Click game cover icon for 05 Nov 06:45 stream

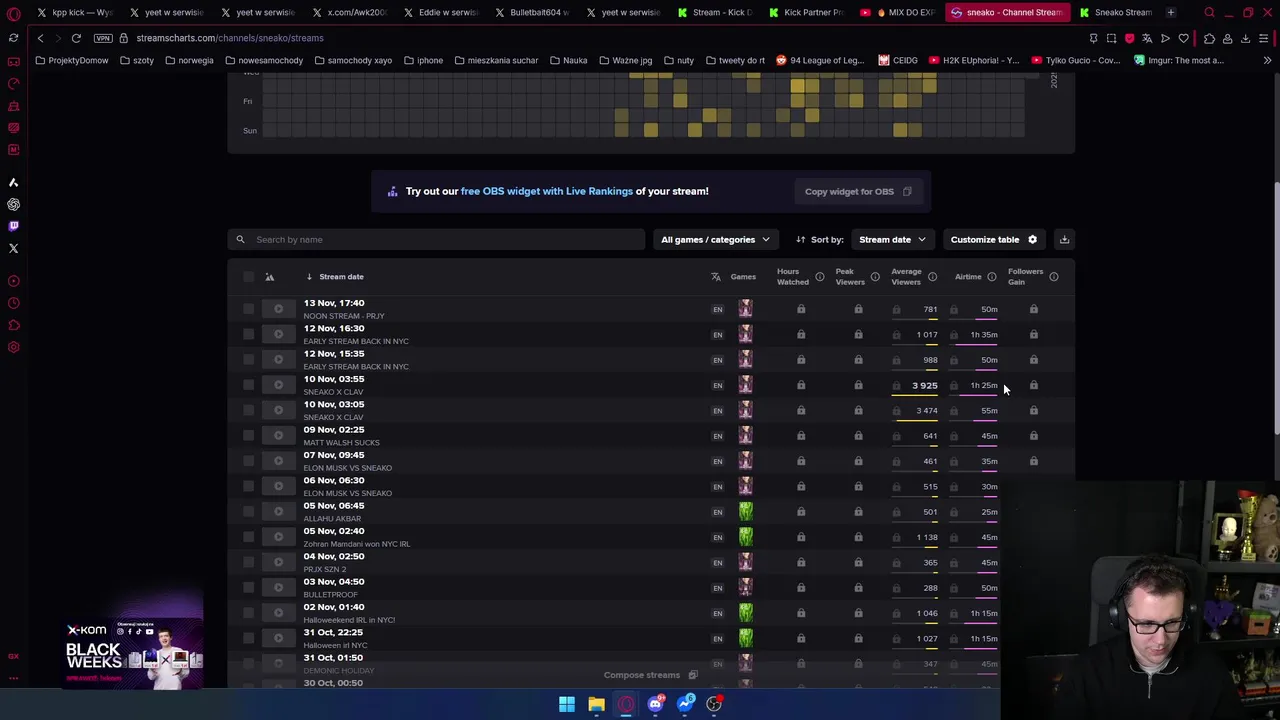click(x=745, y=512)
